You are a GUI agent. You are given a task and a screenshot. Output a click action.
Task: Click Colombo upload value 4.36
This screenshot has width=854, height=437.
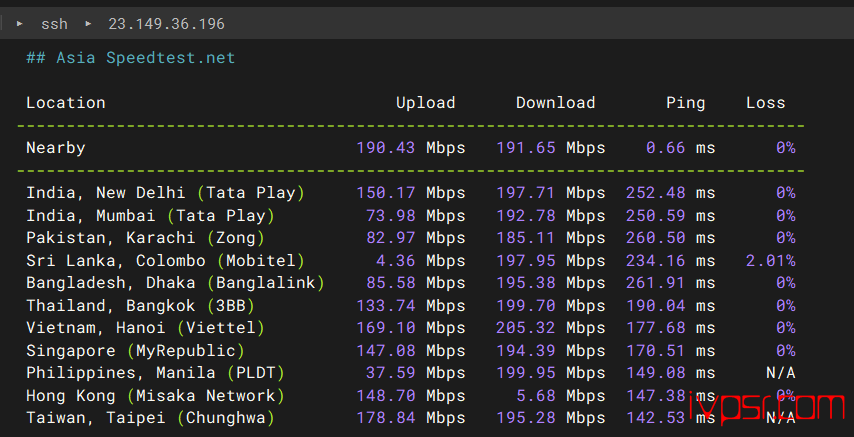[395, 260]
